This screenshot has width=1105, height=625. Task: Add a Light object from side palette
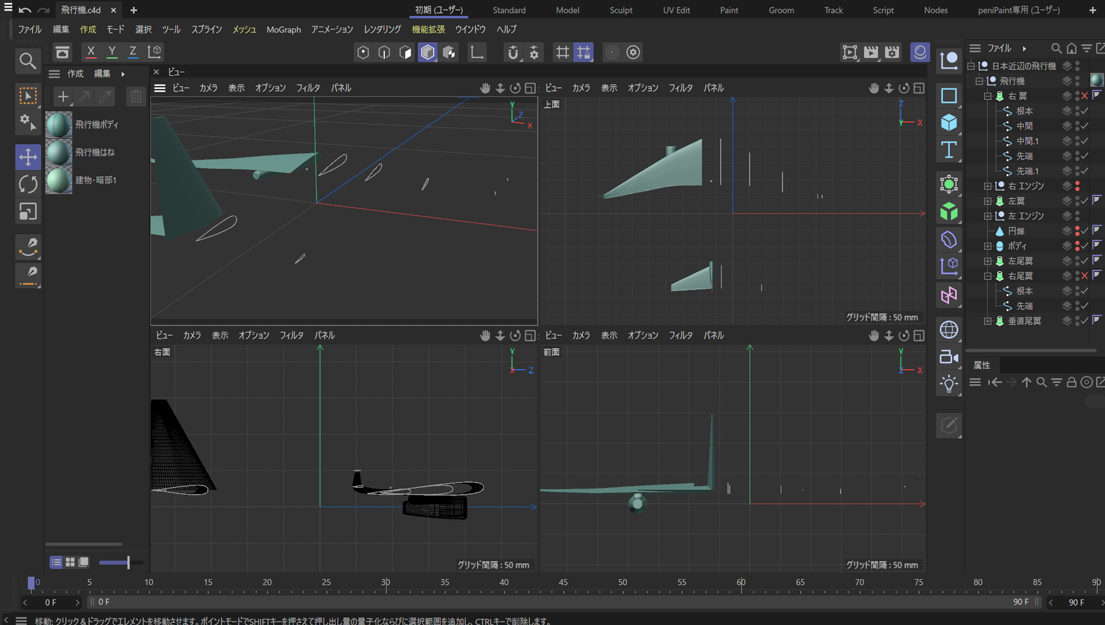coord(949,384)
